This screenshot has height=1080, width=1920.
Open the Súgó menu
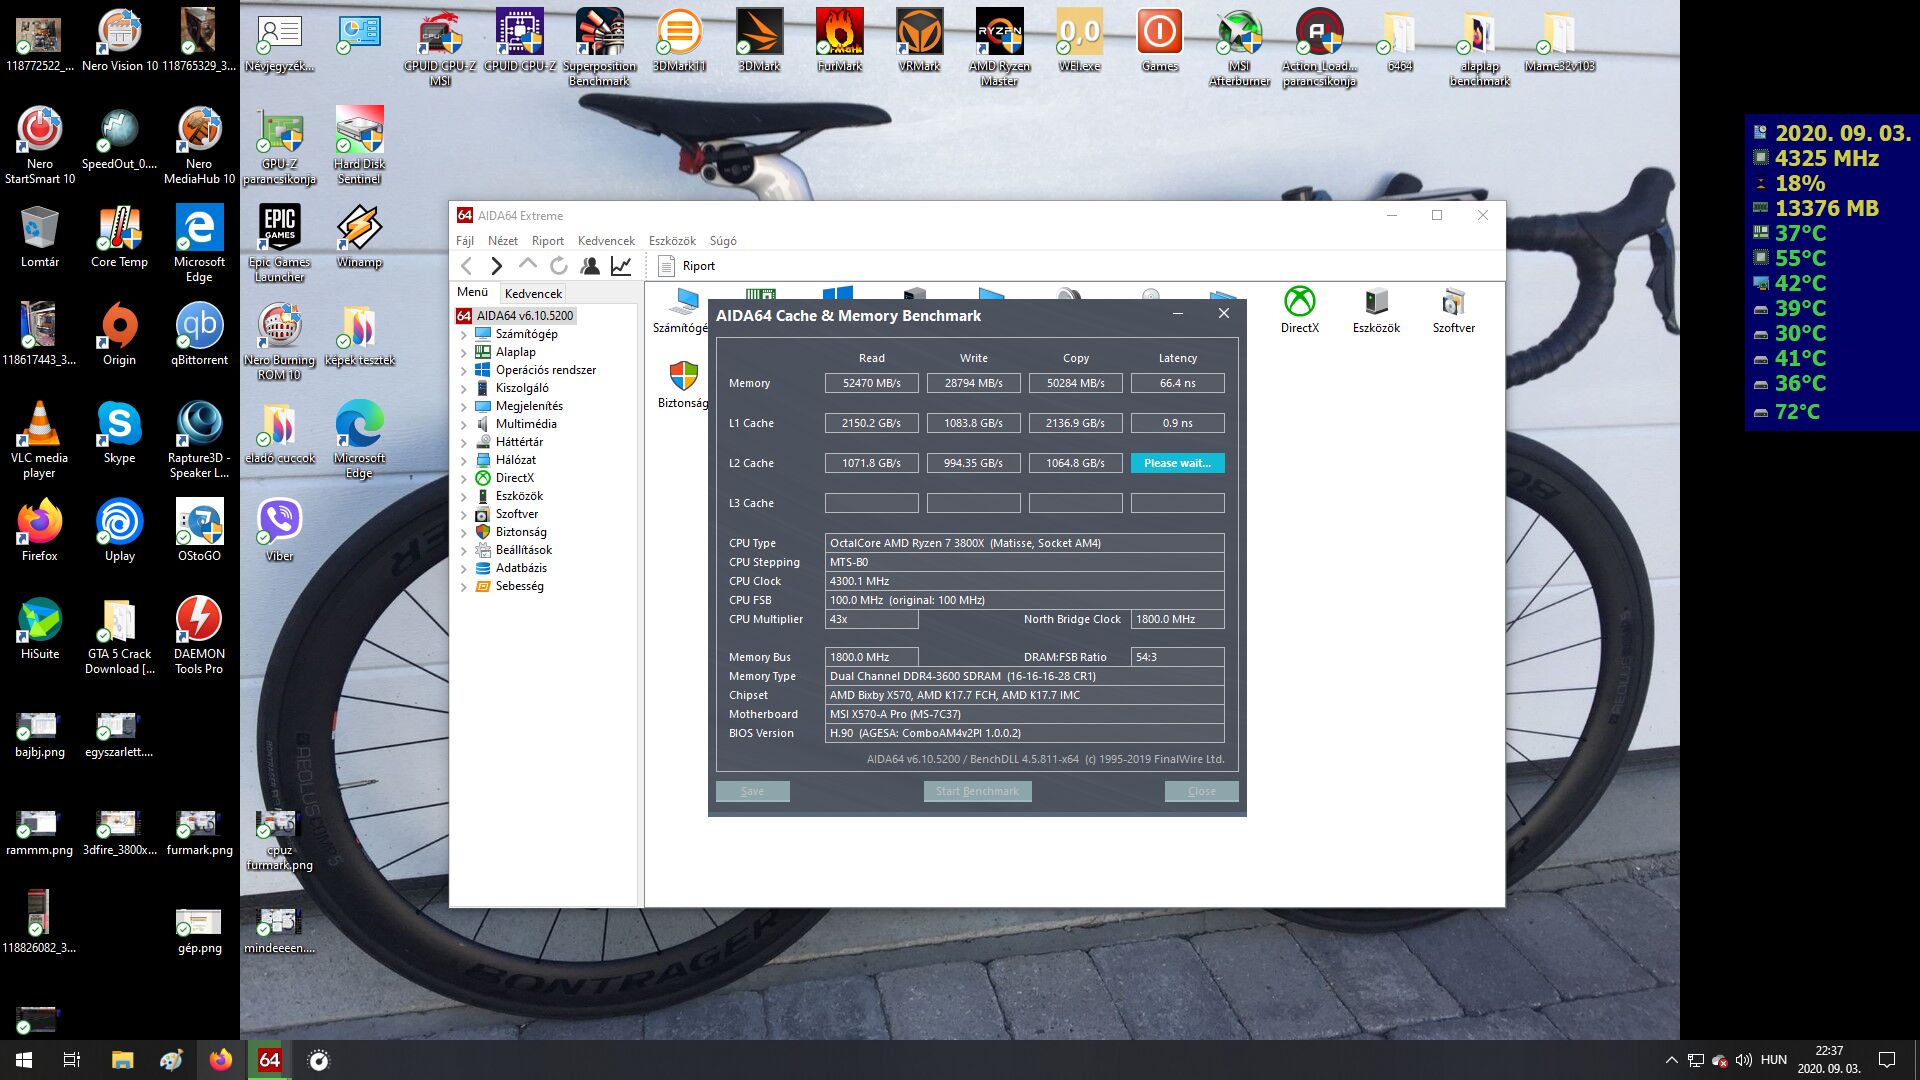(723, 241)
